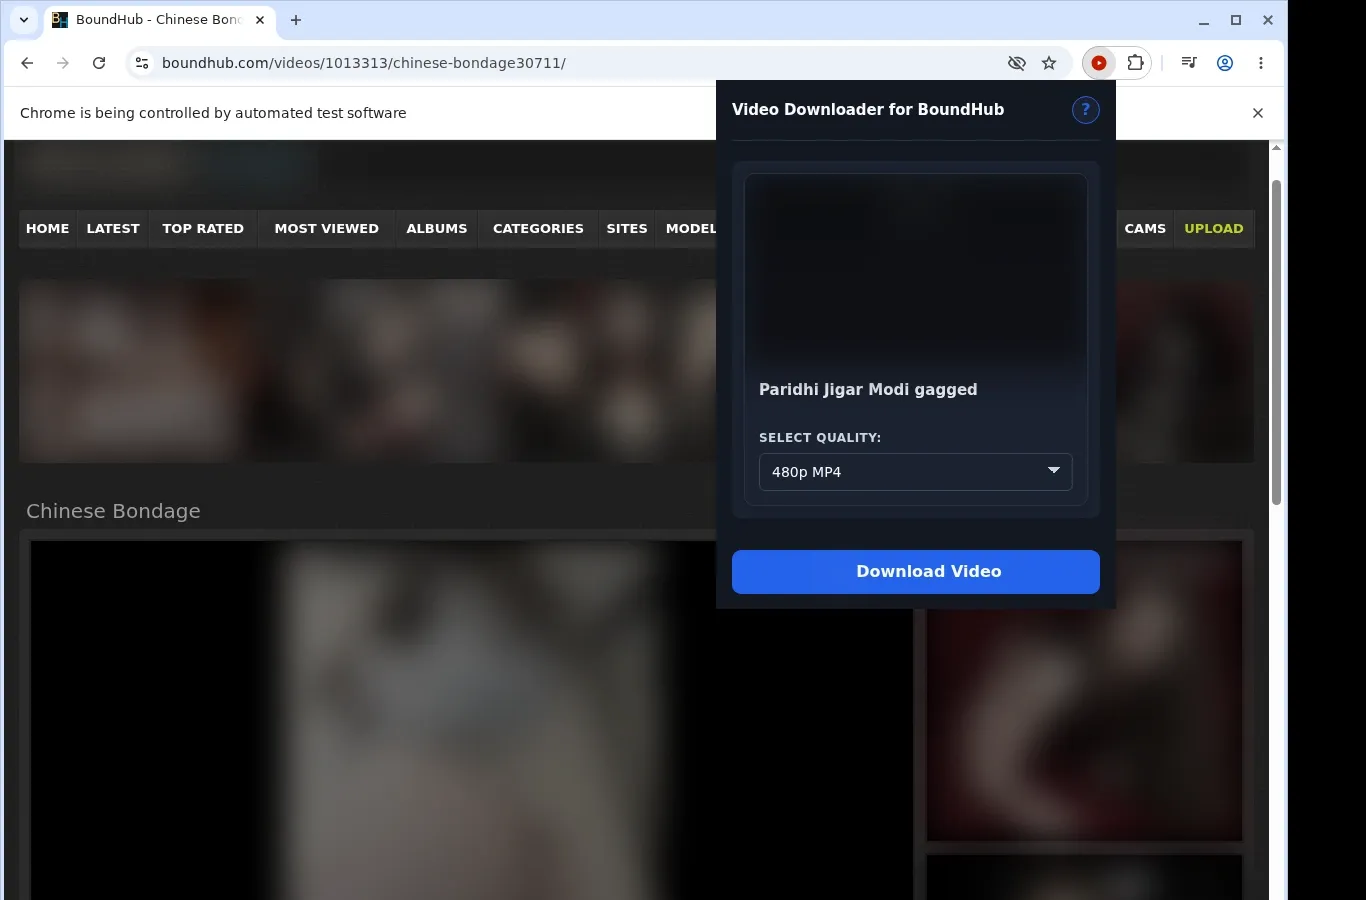Open the Chrome three-dot menu
The width and height of the screenshot is (1366, 900).
coord(1261,63)
